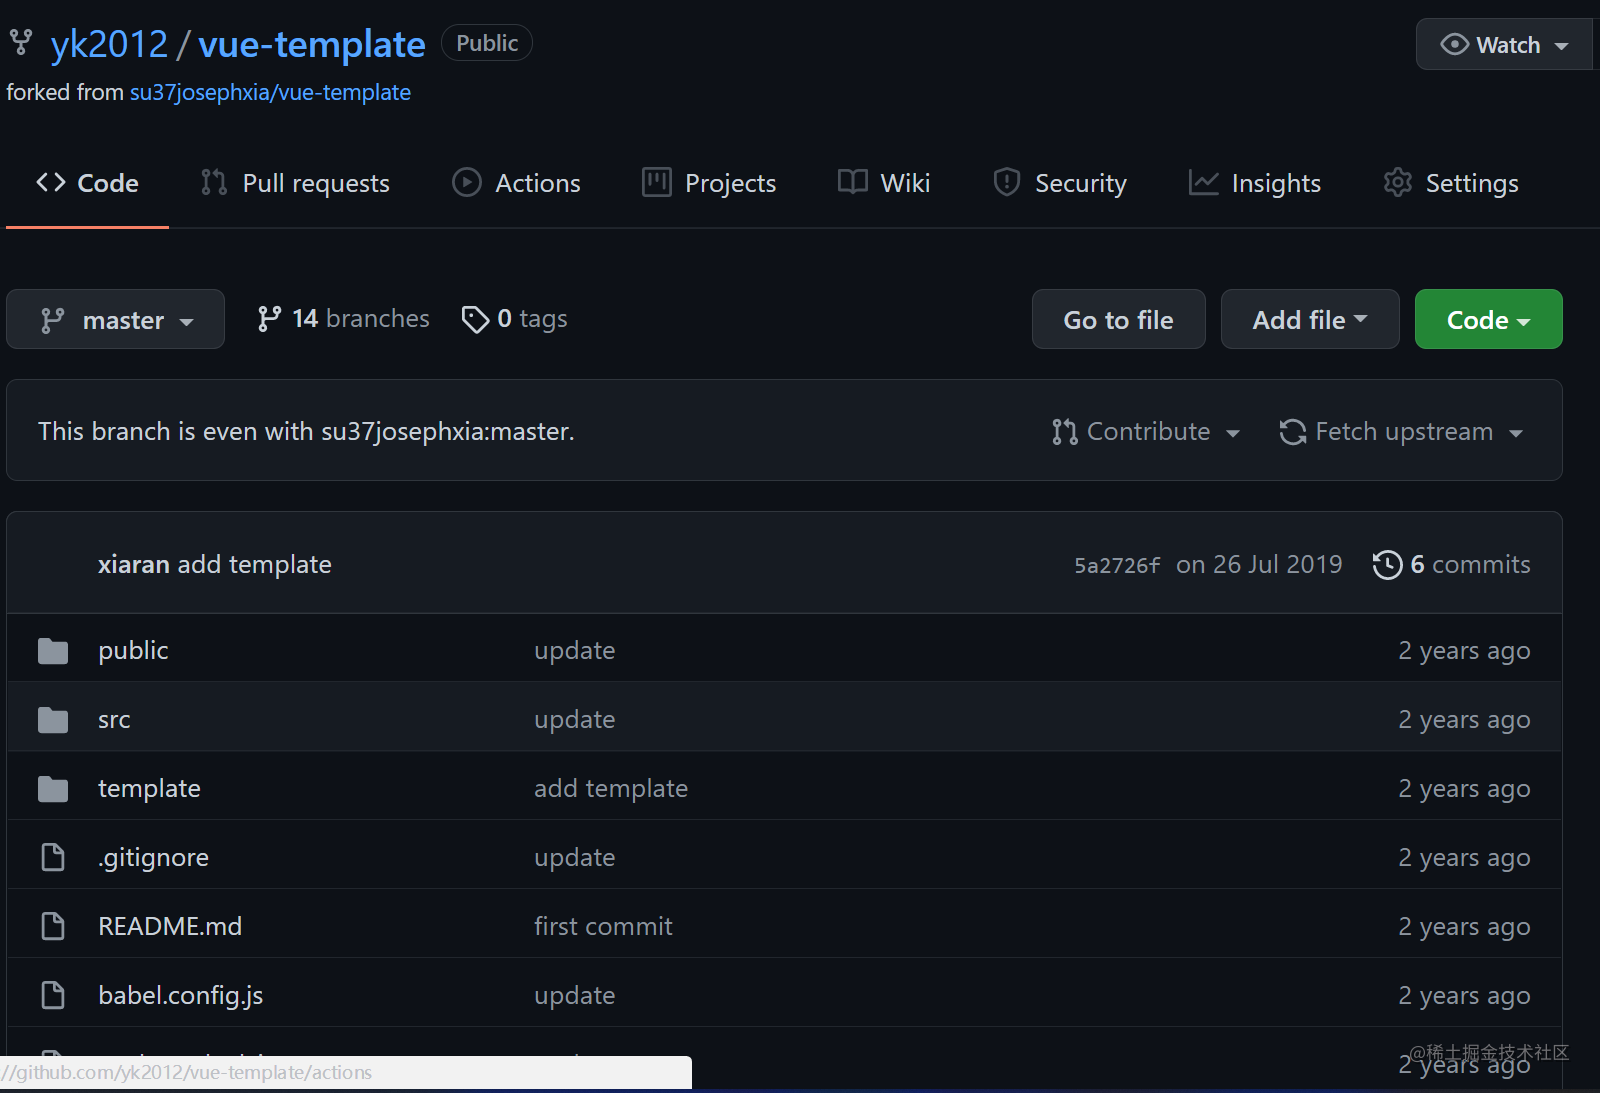The height and width of the screenshot is (1093, 1600).
Task: Switch to the Actions tab
Action: 516,183
